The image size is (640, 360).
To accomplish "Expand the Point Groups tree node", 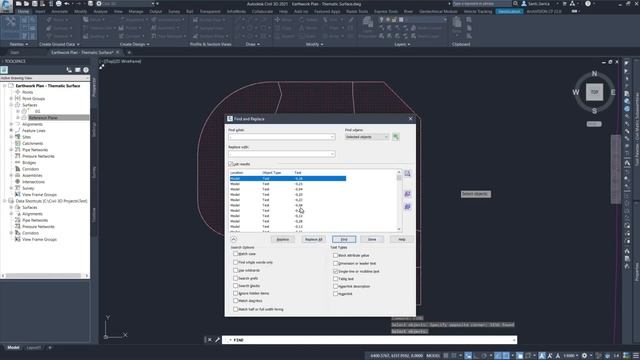I will (11, 99).
